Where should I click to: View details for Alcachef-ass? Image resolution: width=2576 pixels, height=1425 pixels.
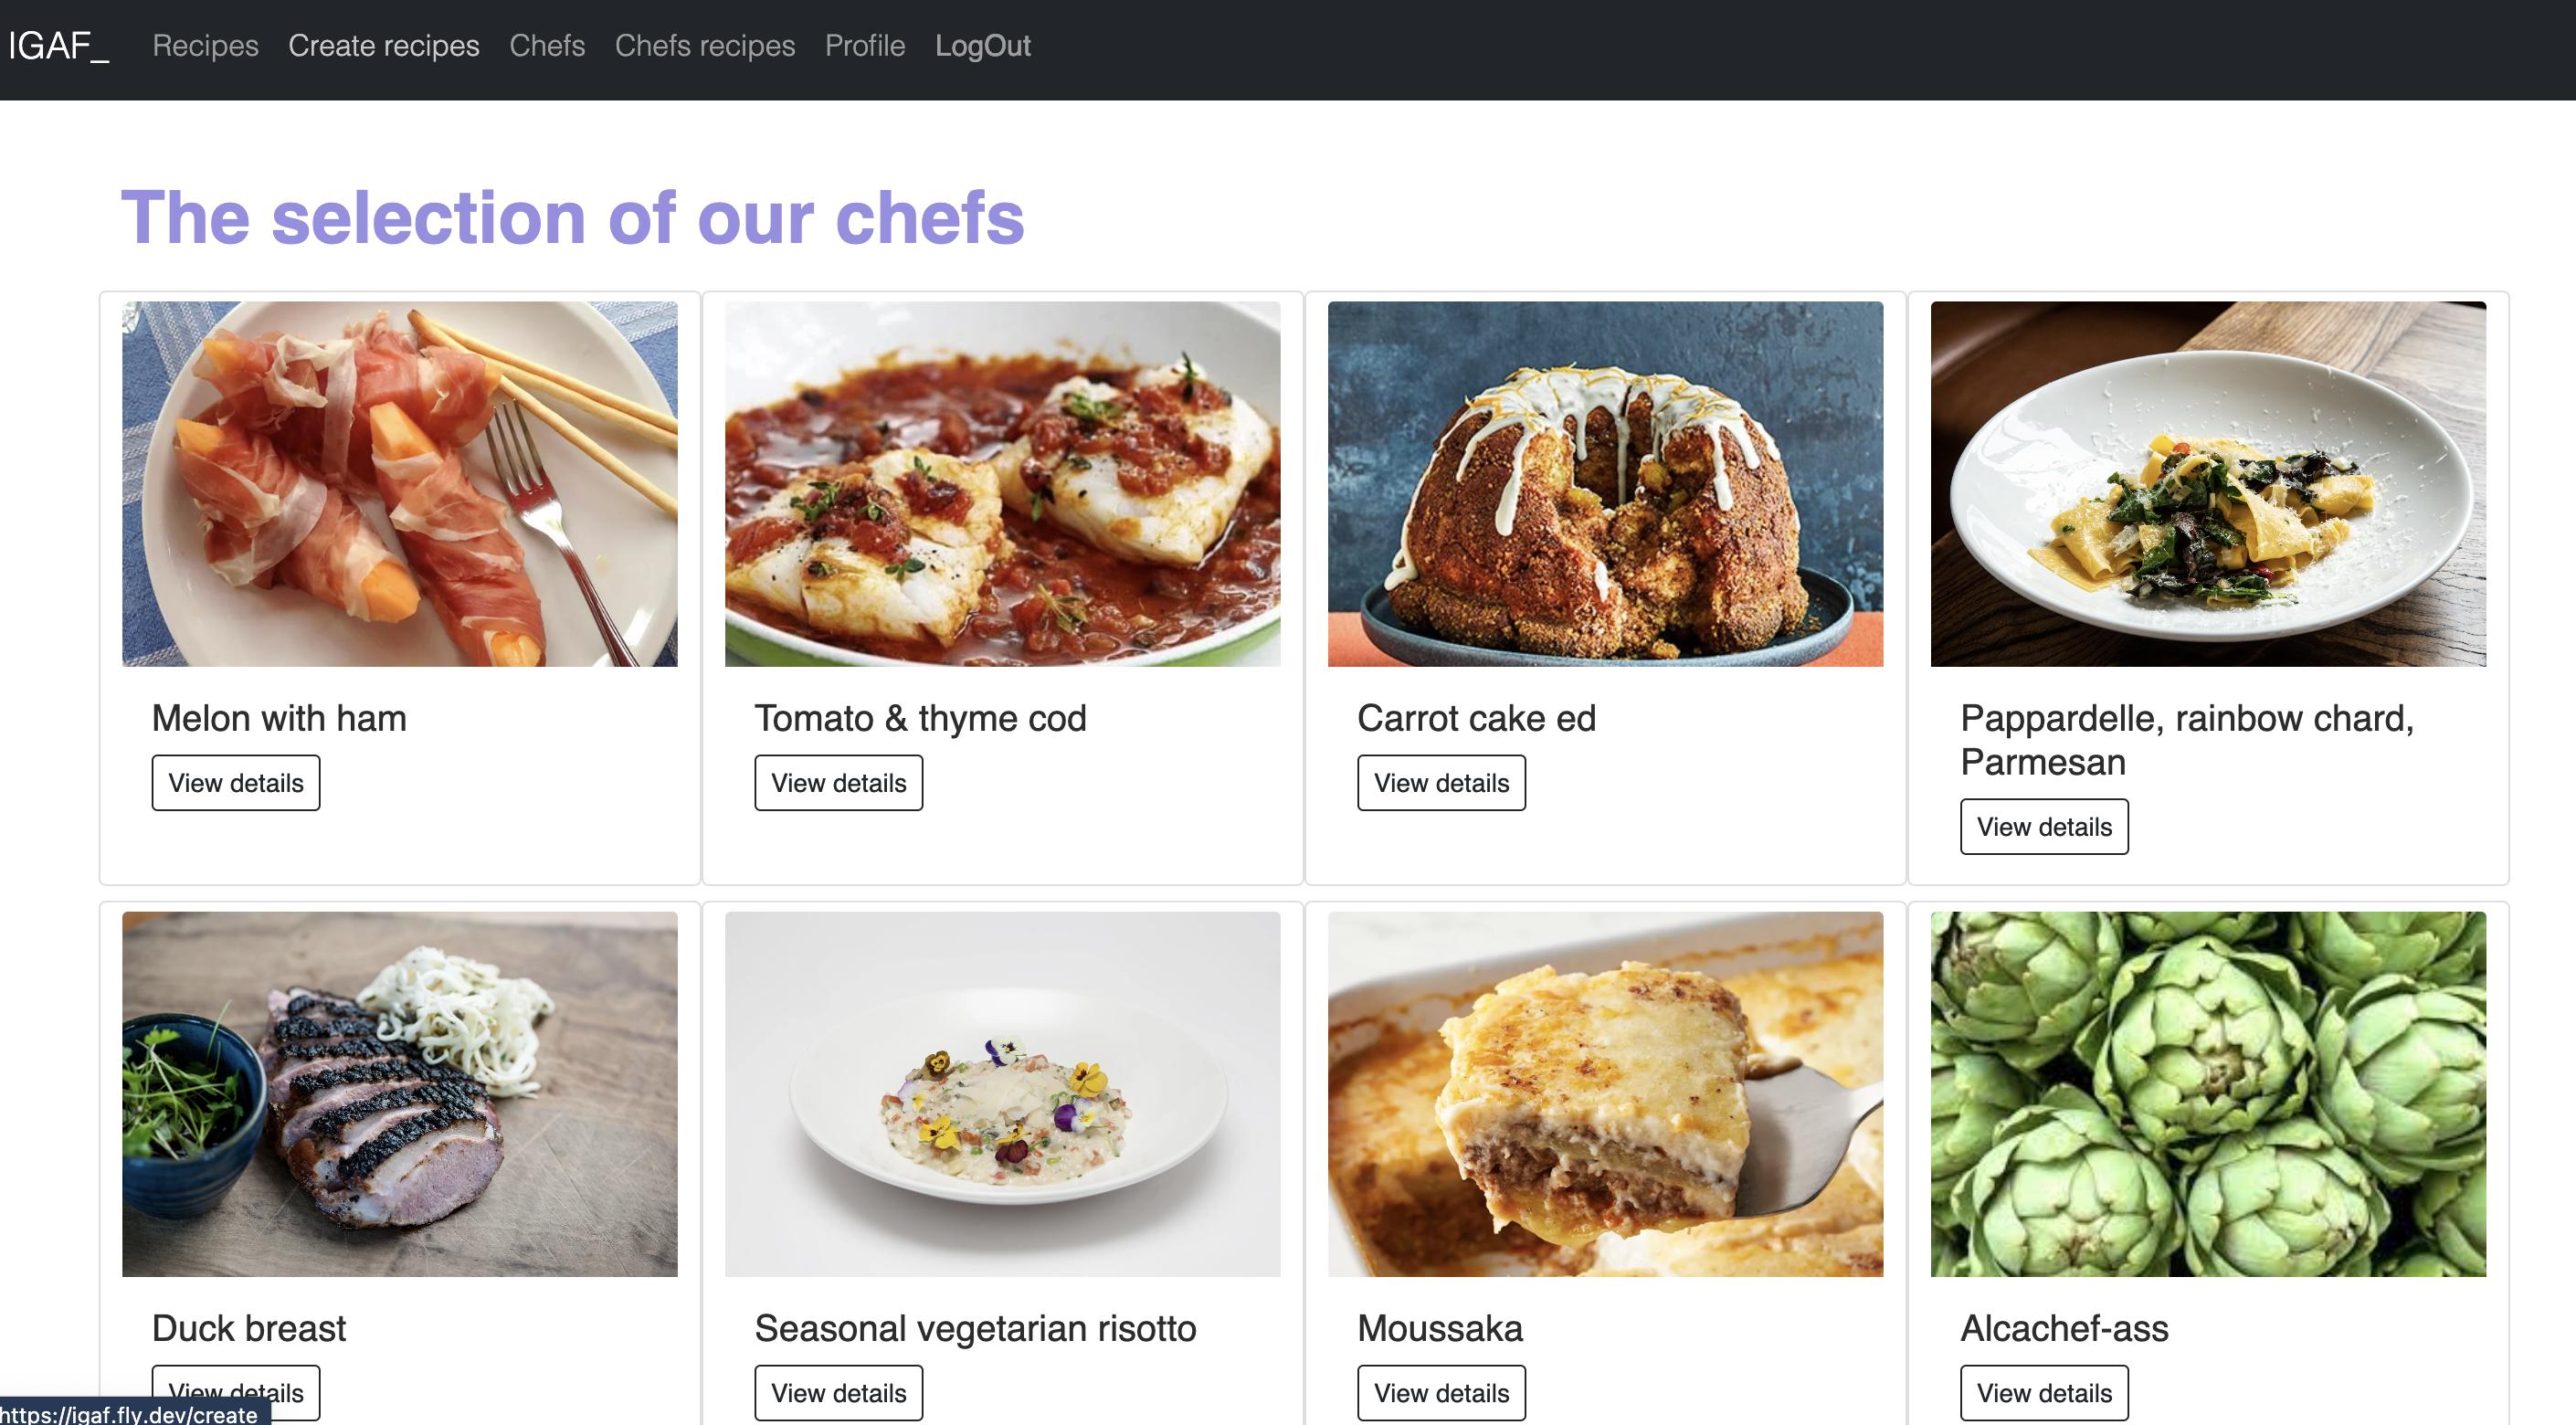click(x=2045, y=1393)
